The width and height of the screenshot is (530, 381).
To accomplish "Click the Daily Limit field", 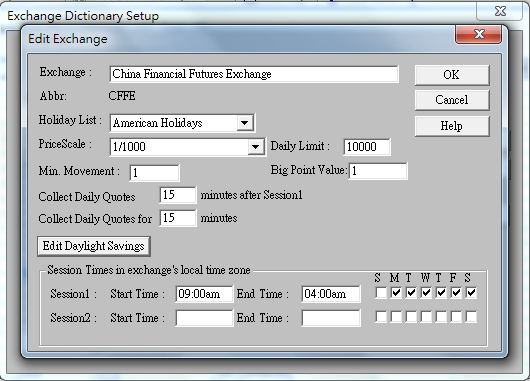I will coord(367,147).
